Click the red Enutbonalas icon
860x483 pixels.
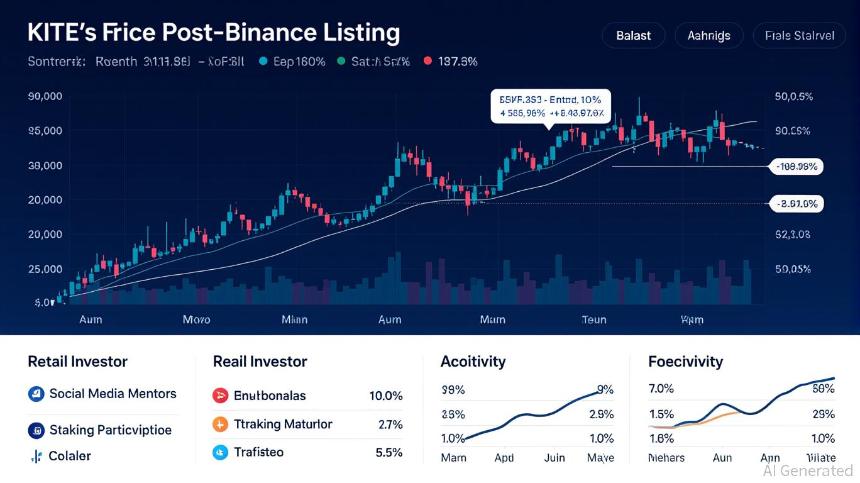(x=221, y=395)
